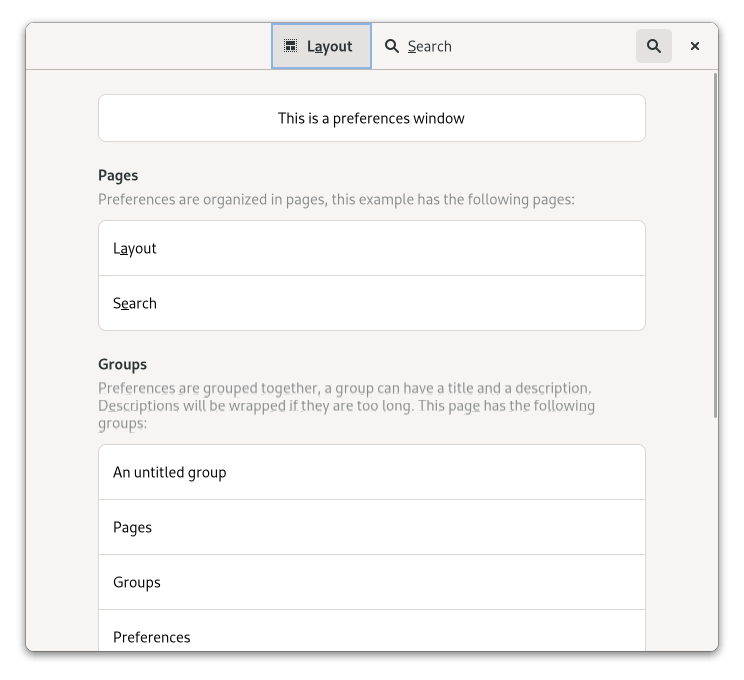Click the 'This is a preferences window' row

(x=371, y=118)
